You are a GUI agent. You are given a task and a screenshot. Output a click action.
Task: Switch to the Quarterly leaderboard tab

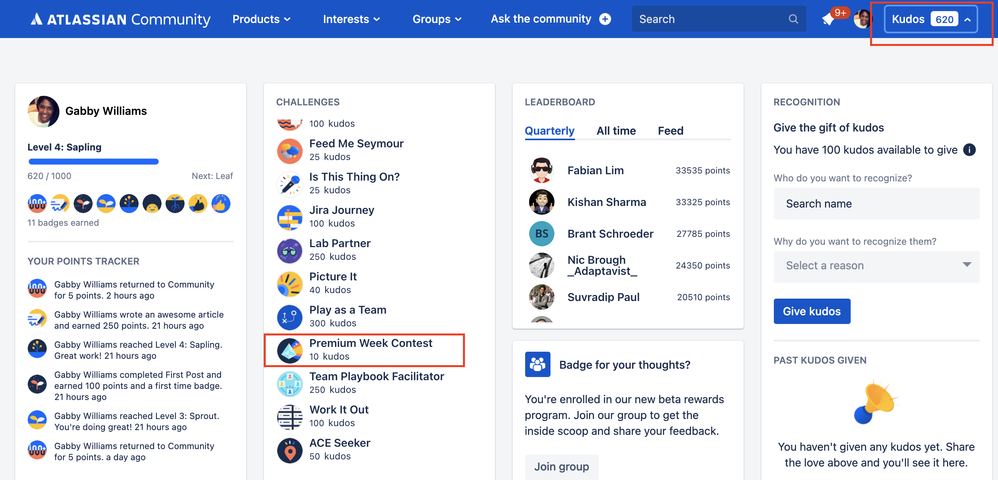(549, 131)
